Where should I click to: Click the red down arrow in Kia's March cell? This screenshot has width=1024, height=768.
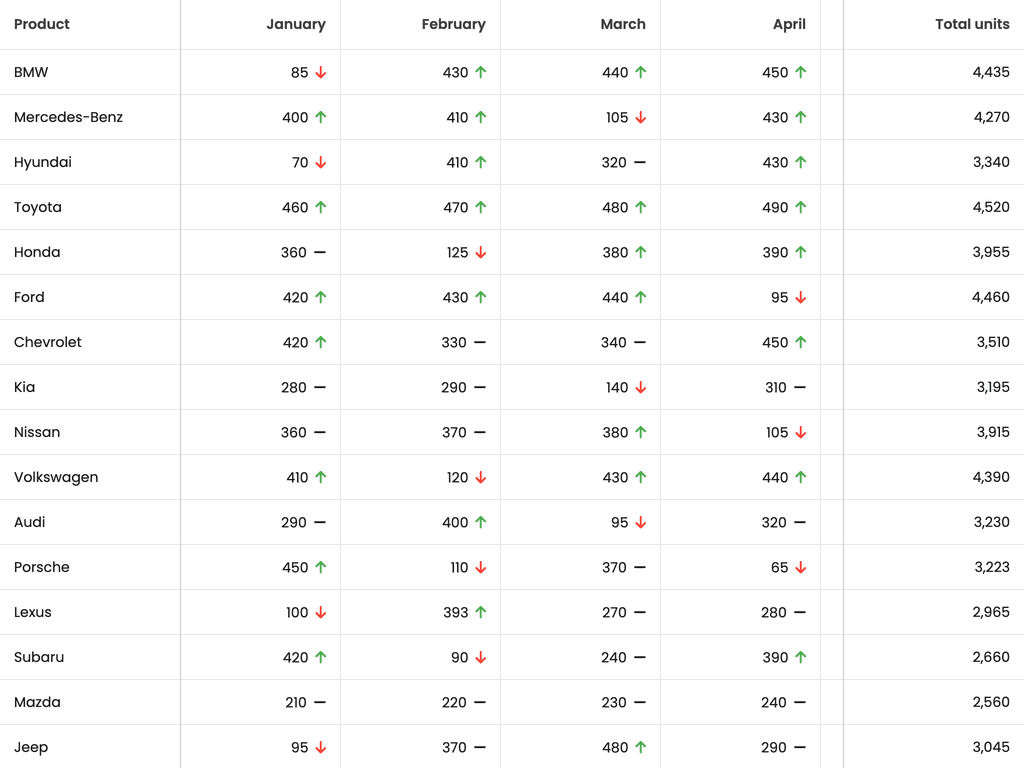tap(641, 387)
